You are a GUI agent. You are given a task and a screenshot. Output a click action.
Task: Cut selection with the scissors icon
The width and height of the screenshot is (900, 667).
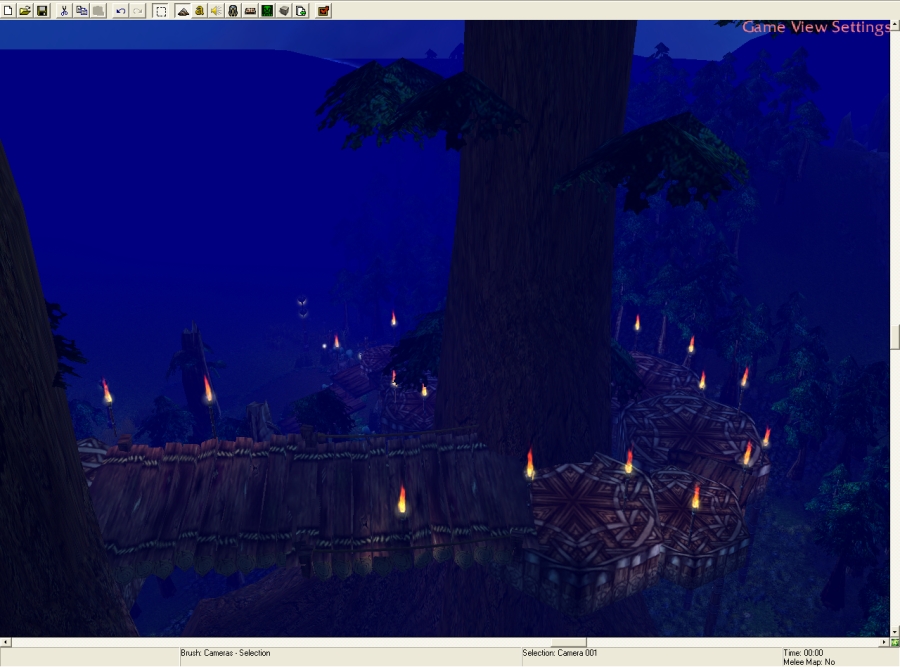tap(64, 10)
